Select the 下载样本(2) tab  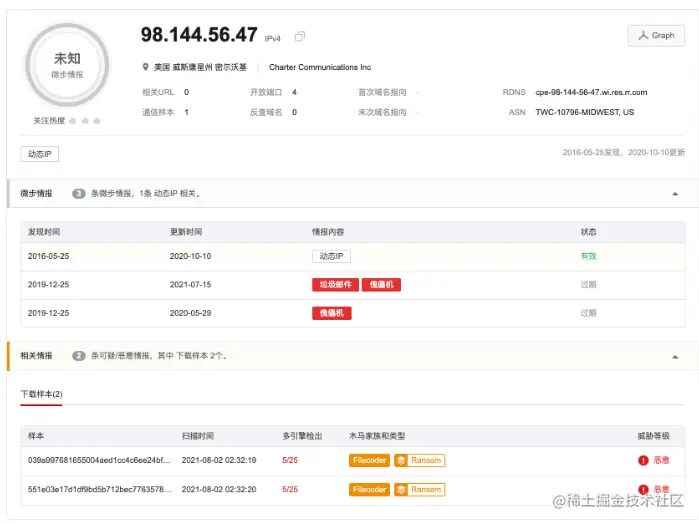click(41, 394)
